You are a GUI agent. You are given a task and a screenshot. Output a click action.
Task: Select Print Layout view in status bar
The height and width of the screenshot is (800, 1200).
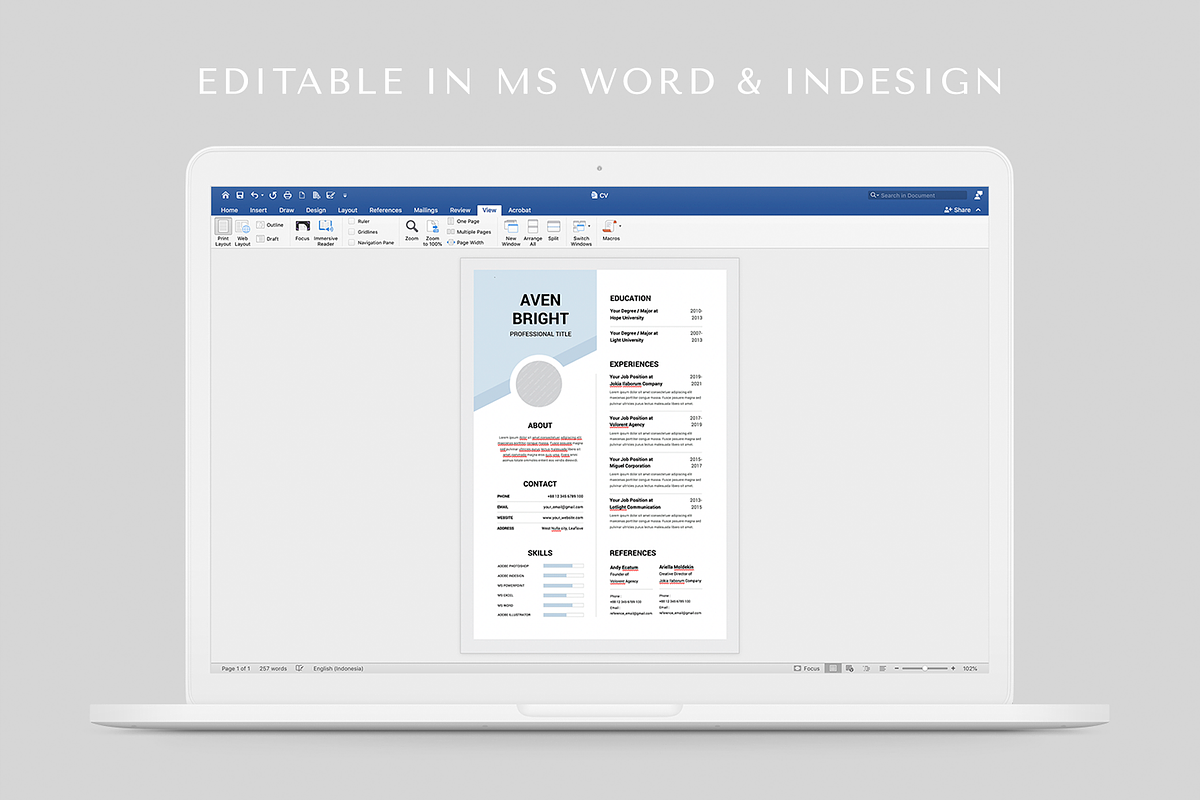point(833,668)
